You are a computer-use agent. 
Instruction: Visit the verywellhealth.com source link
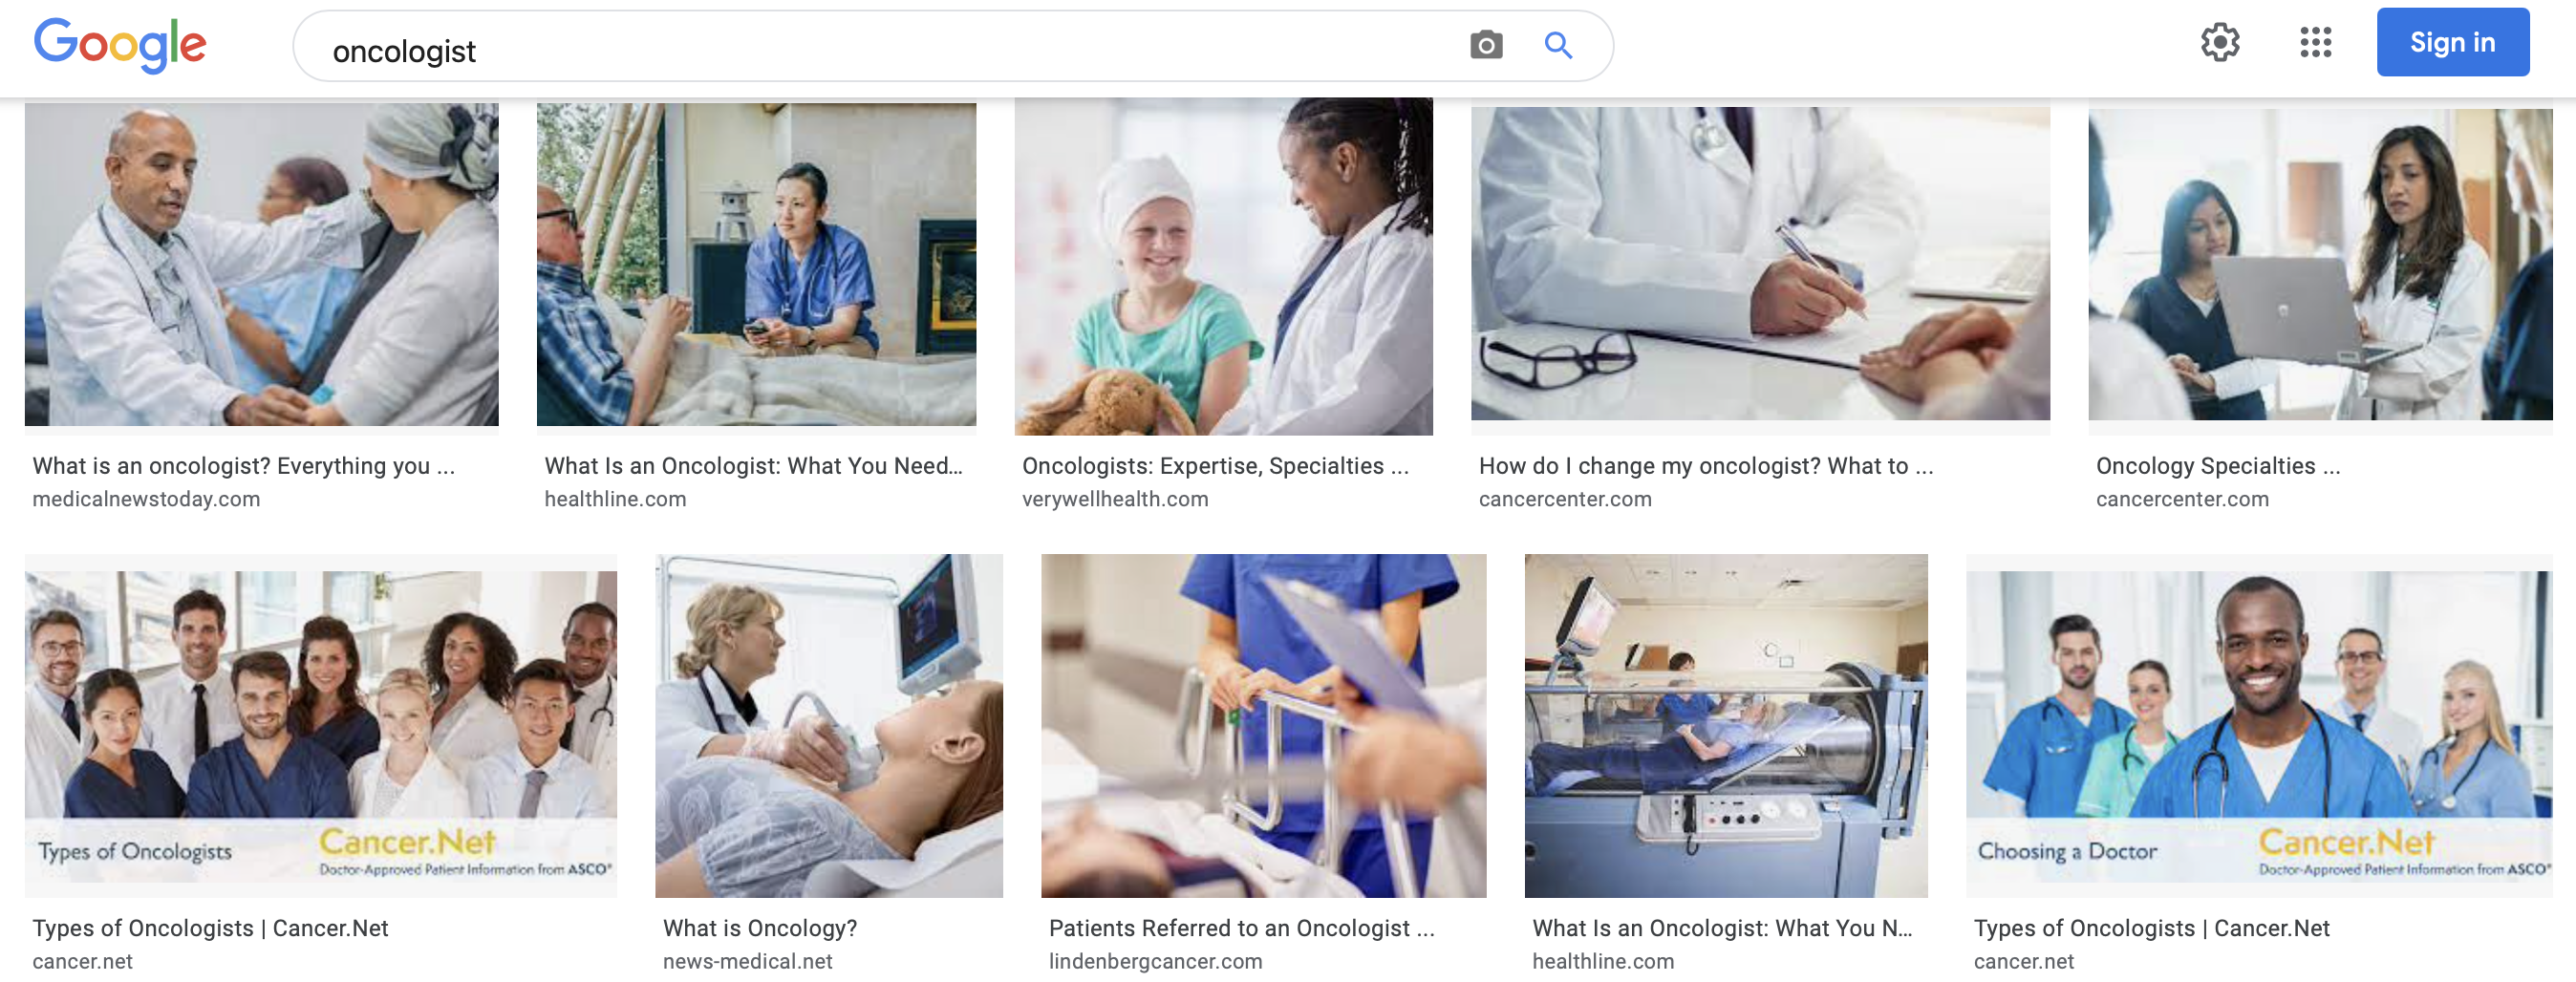(1115, 499)
